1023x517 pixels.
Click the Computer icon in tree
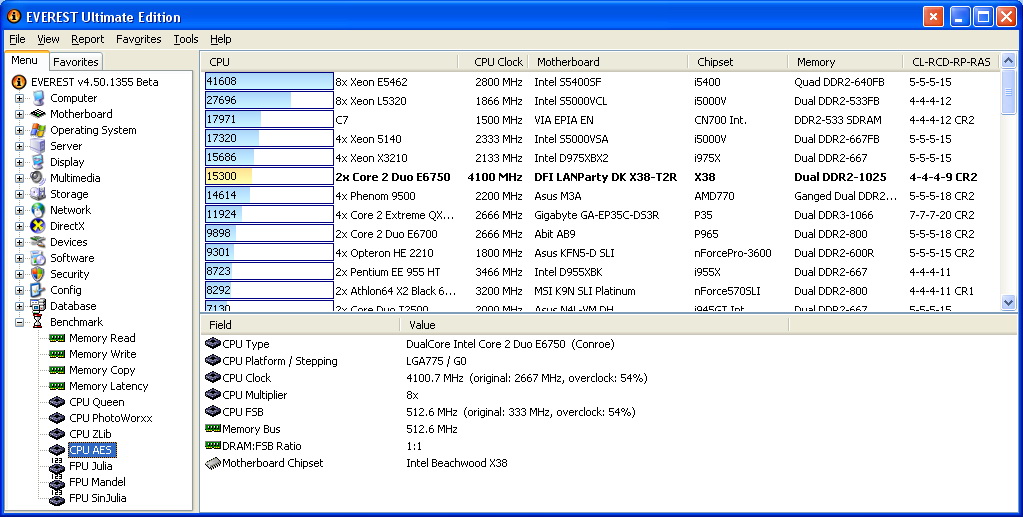(38, 98)
